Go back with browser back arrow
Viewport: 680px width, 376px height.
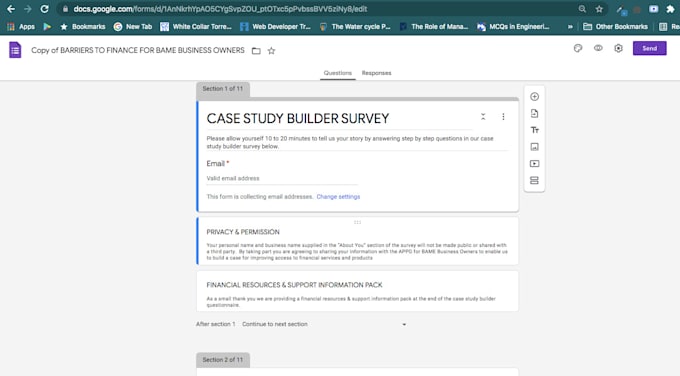[11, 9]
